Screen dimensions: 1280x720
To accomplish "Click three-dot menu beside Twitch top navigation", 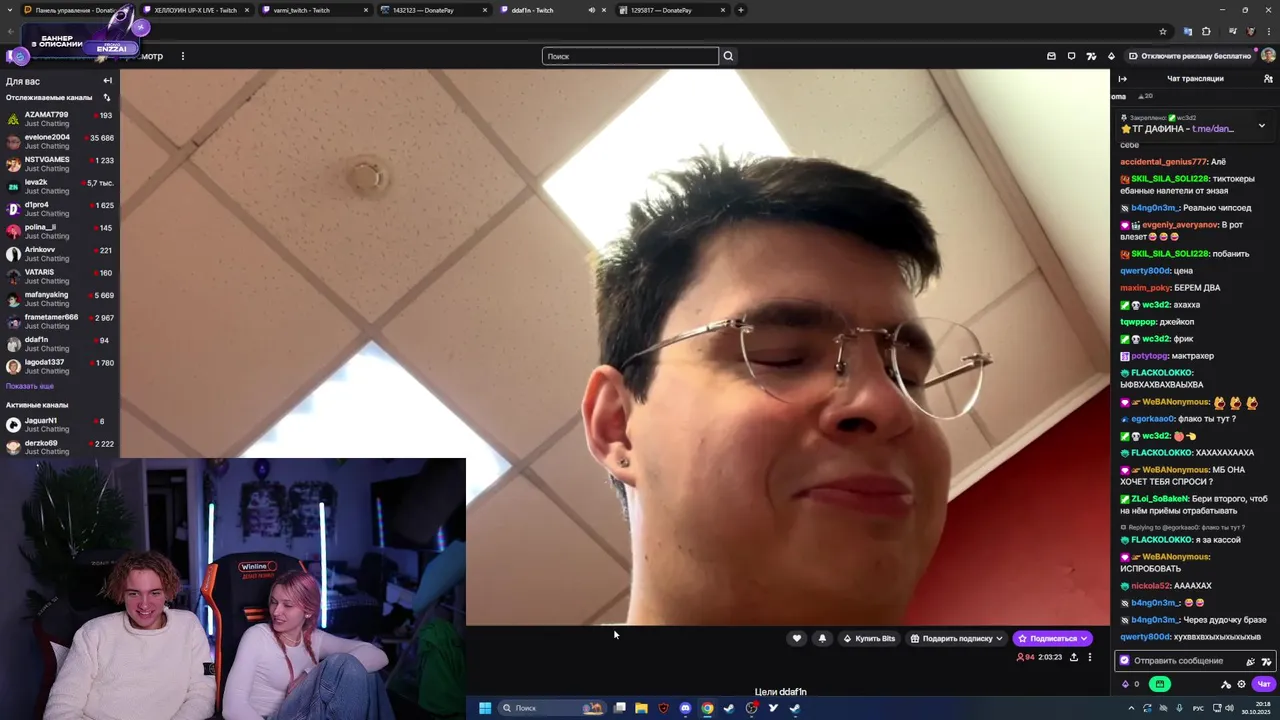I will (182, 56).
